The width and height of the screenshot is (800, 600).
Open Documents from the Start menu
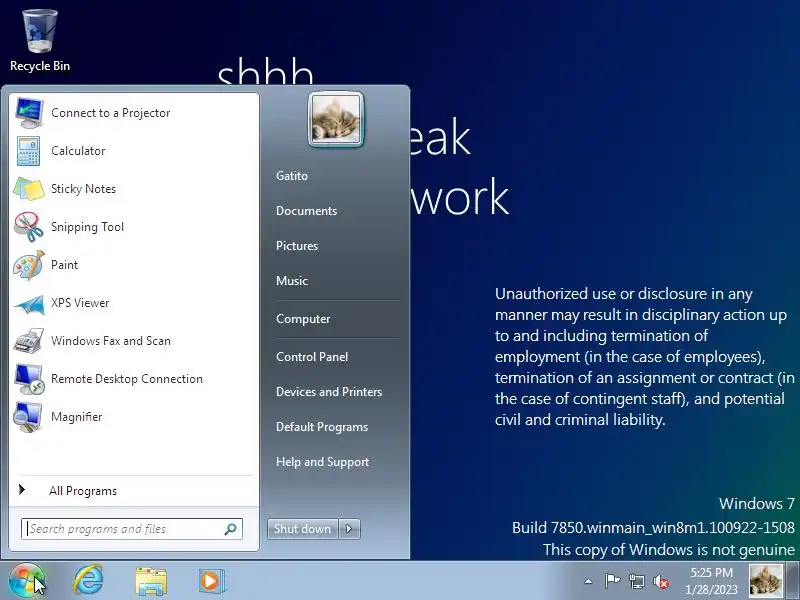pyautogui.click(x=306, y=211)
